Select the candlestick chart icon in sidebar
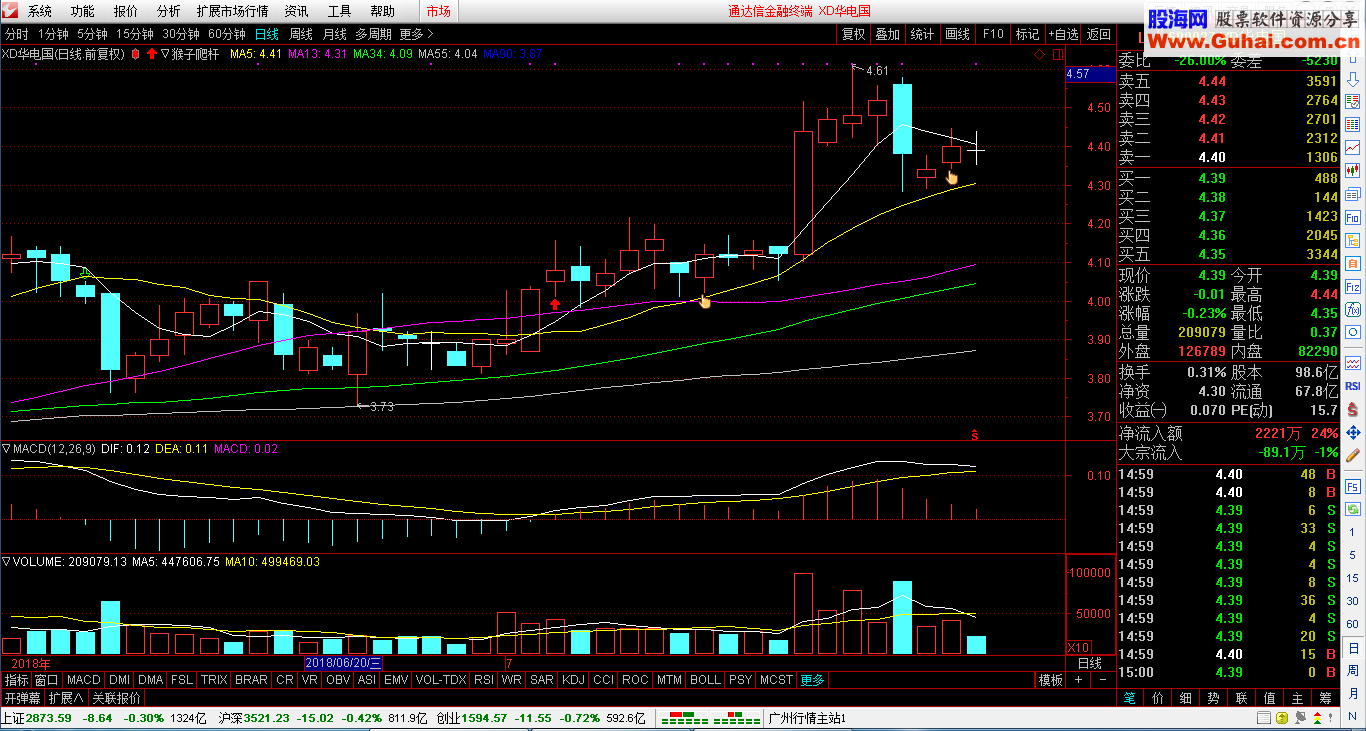The width and height of the screenshot is (1366, 731). pos(1353,170)
